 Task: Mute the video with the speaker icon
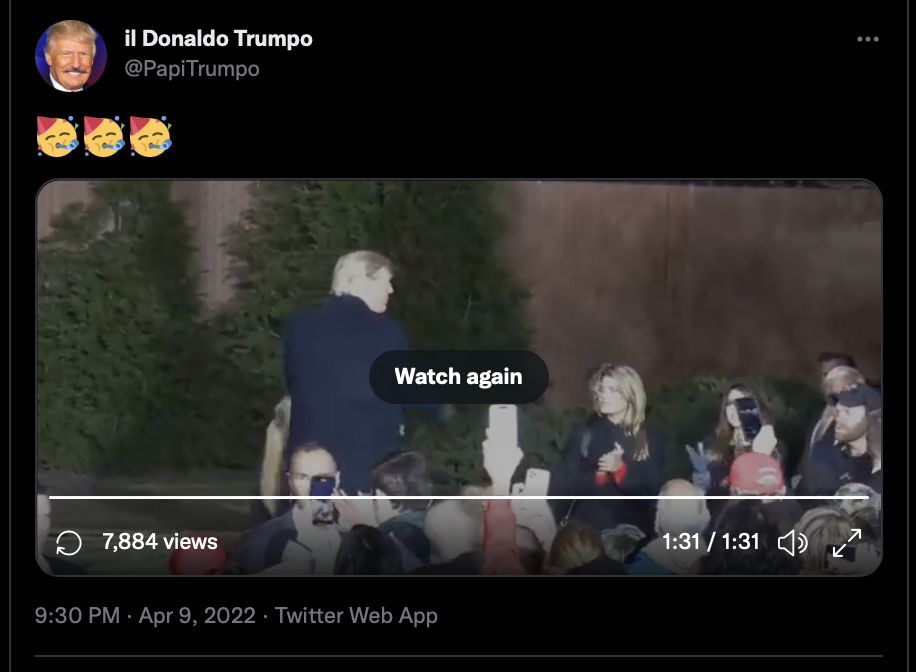(x=792, y=543)
